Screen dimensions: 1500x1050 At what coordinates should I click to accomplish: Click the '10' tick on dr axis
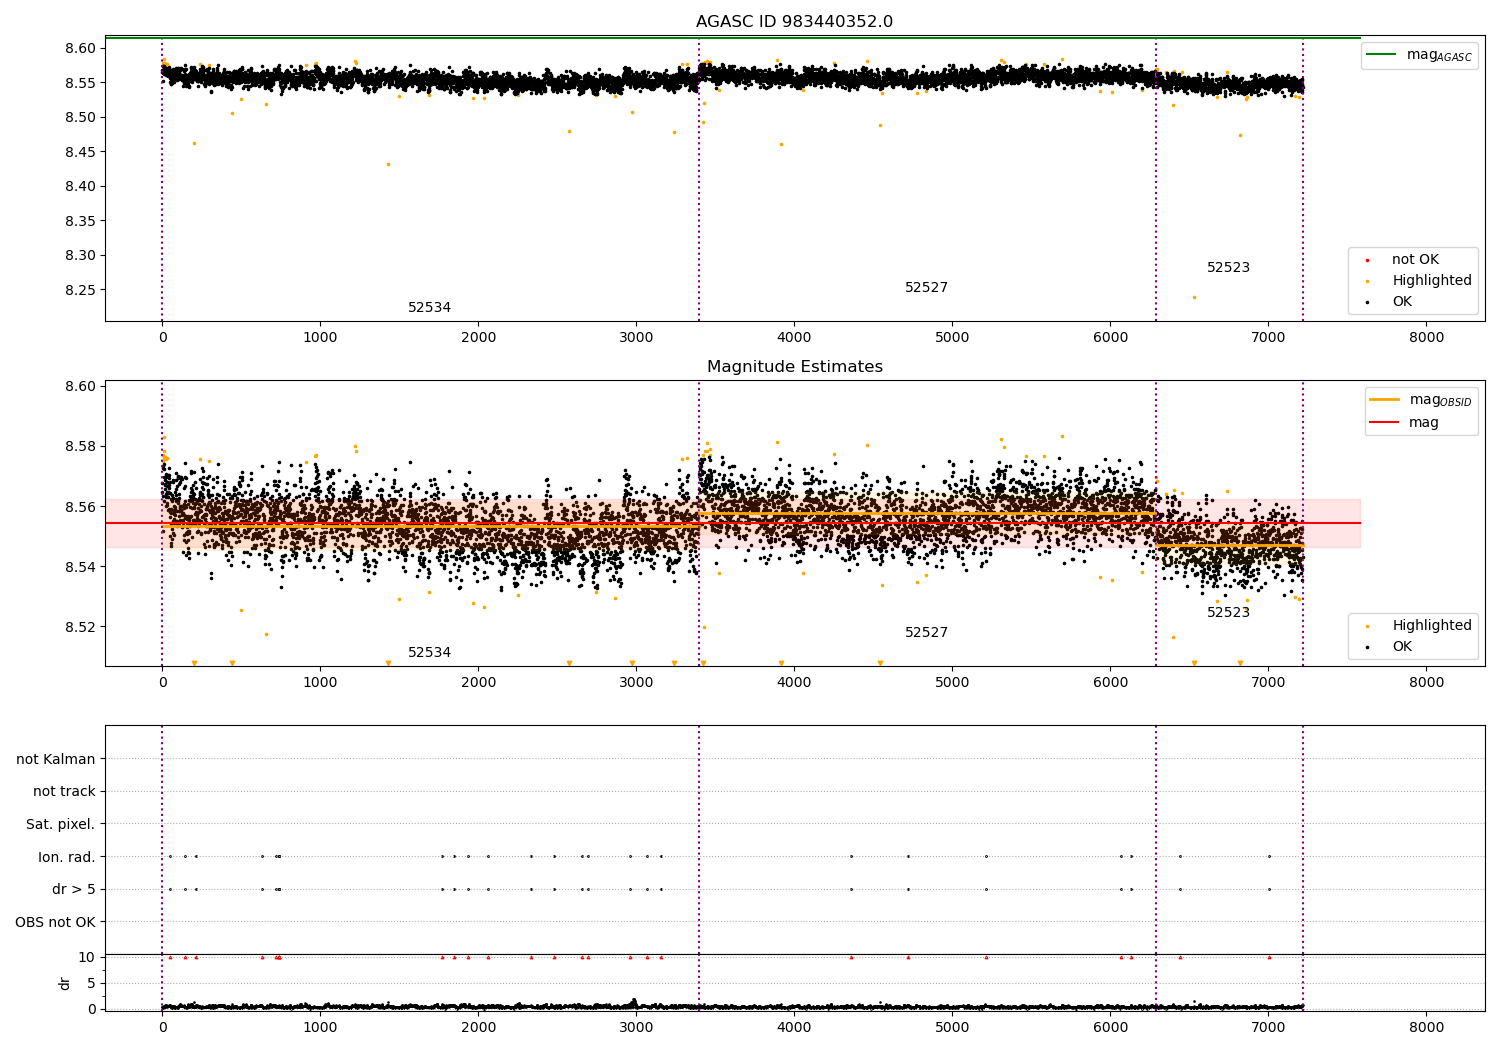click(86, 958)
